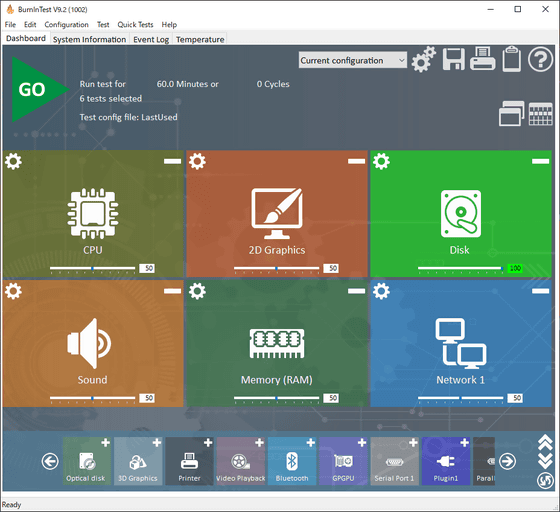Click the Memory RAM module icon
The height and width of the screenshot is (512, 560).
(277, 343)
